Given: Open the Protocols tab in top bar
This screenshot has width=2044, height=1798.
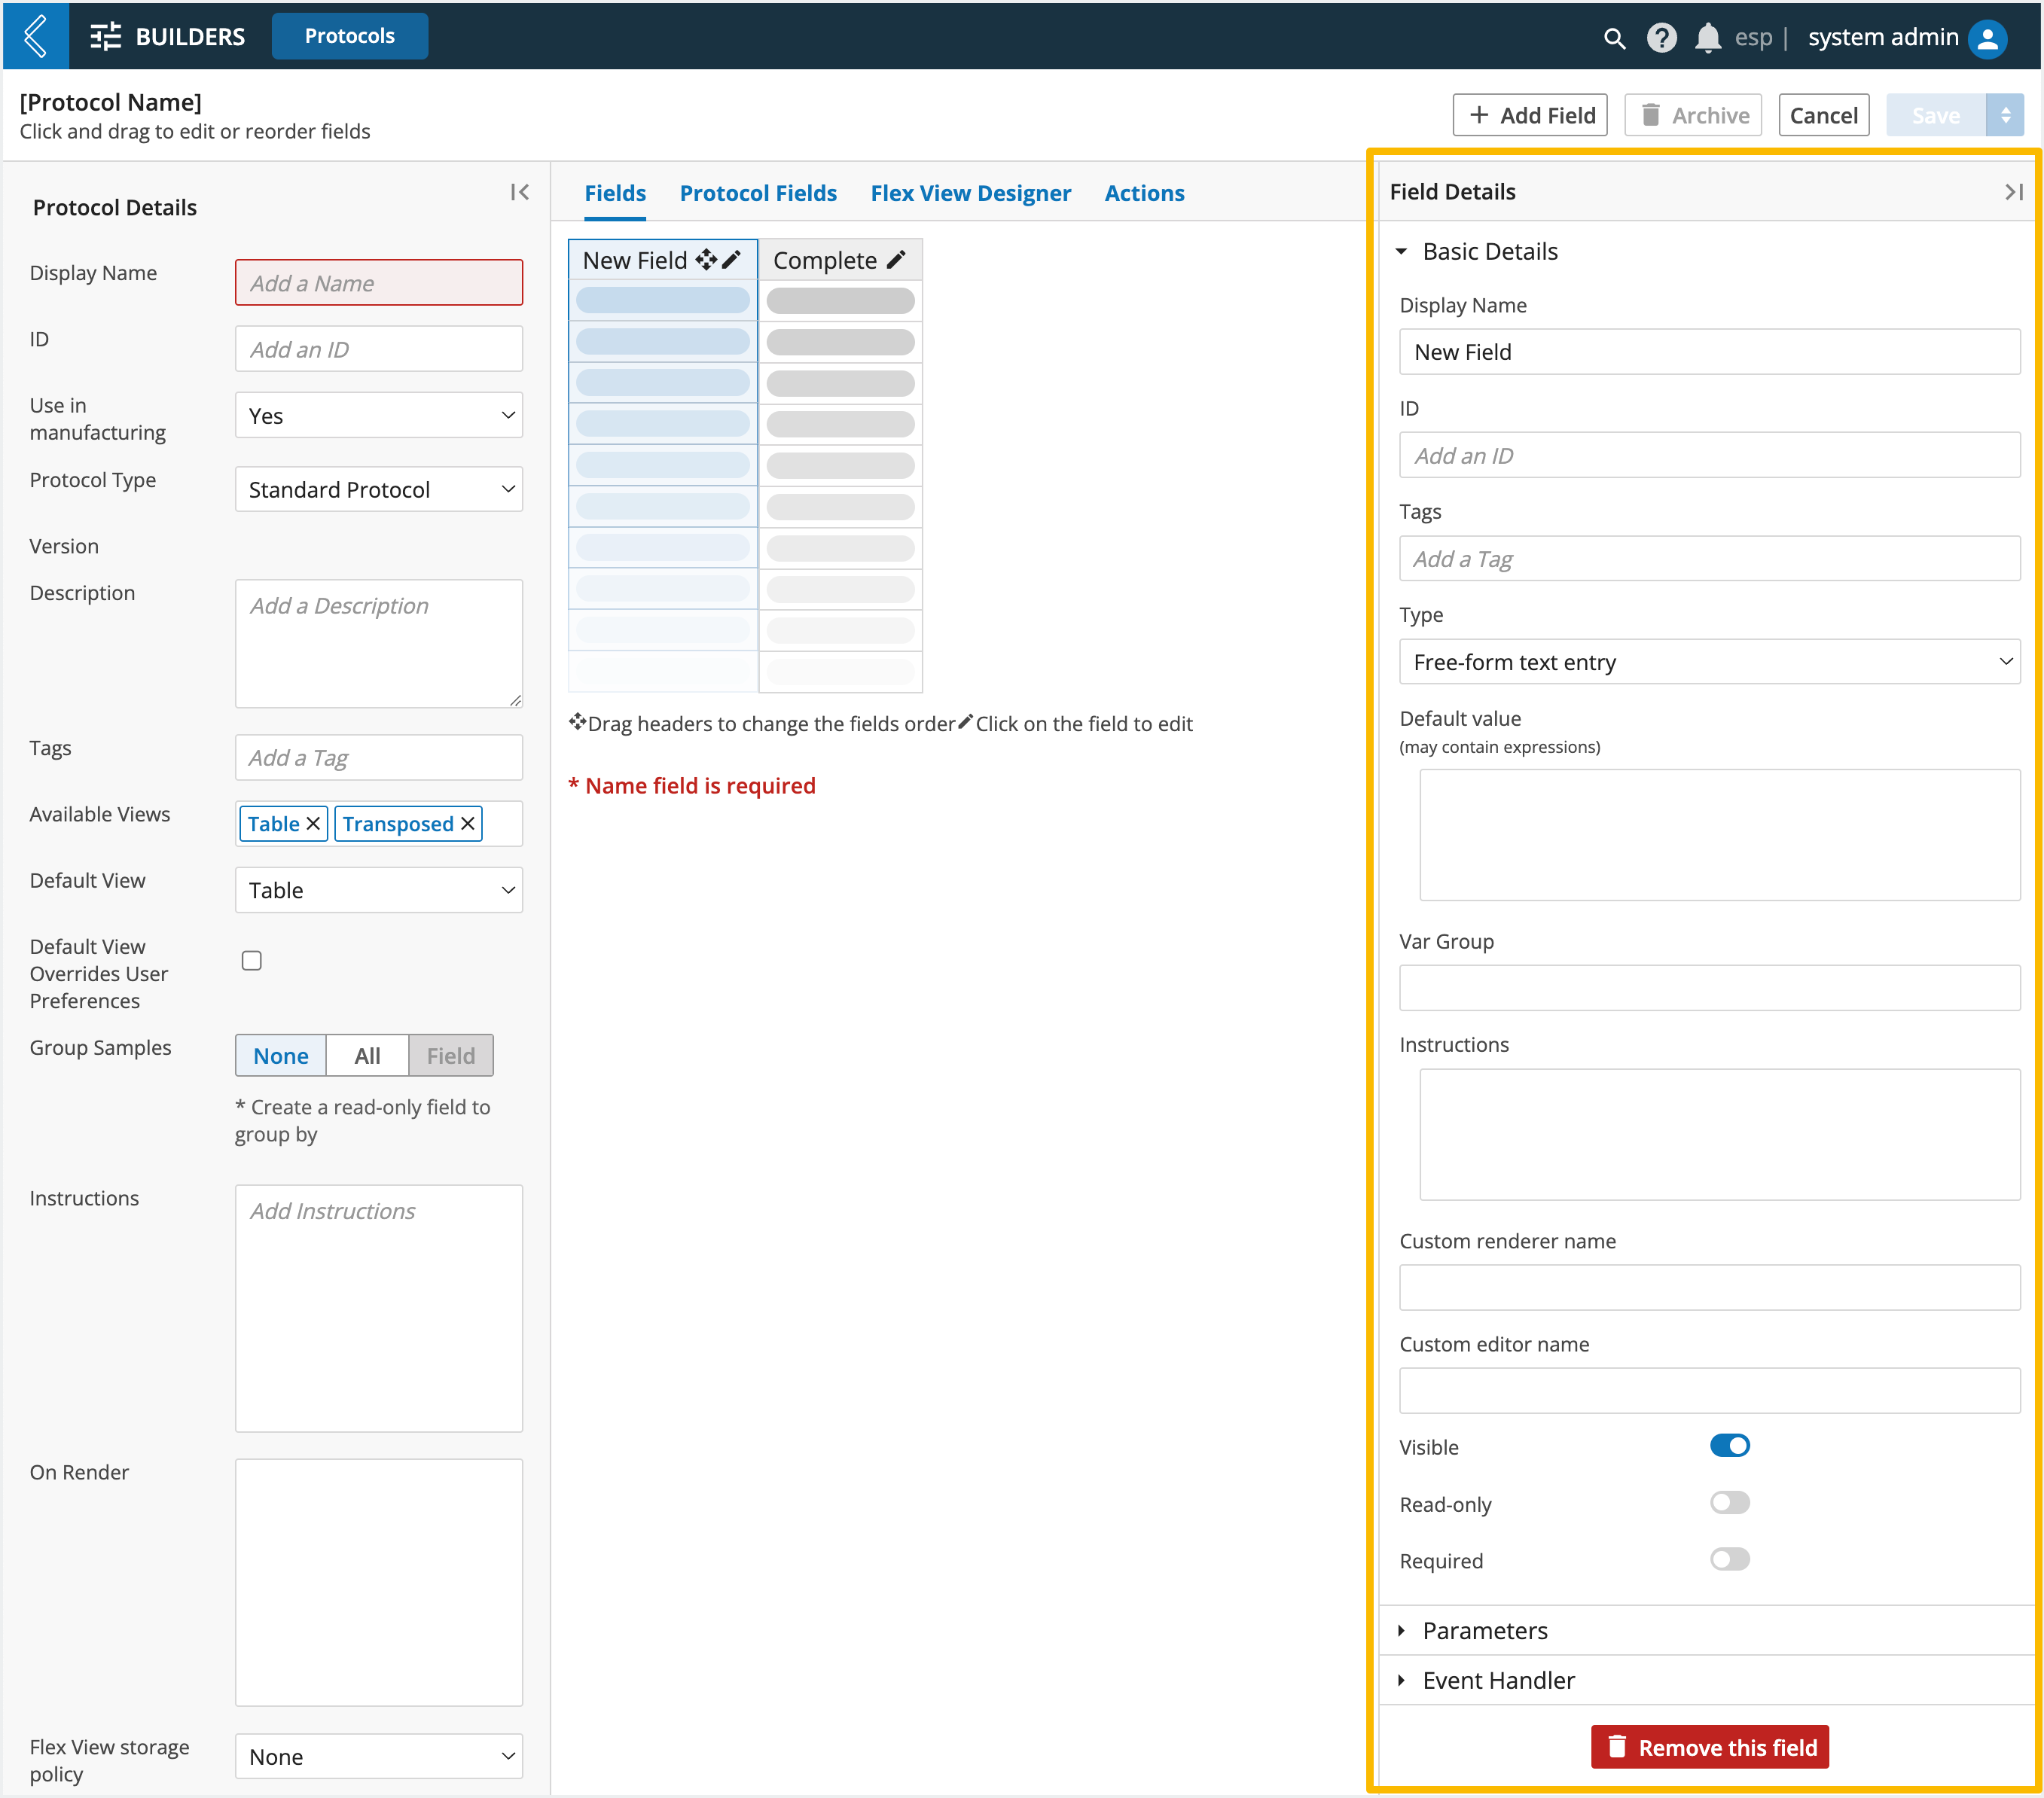Looking at the screenshot, I should click(x=350, y=36).
